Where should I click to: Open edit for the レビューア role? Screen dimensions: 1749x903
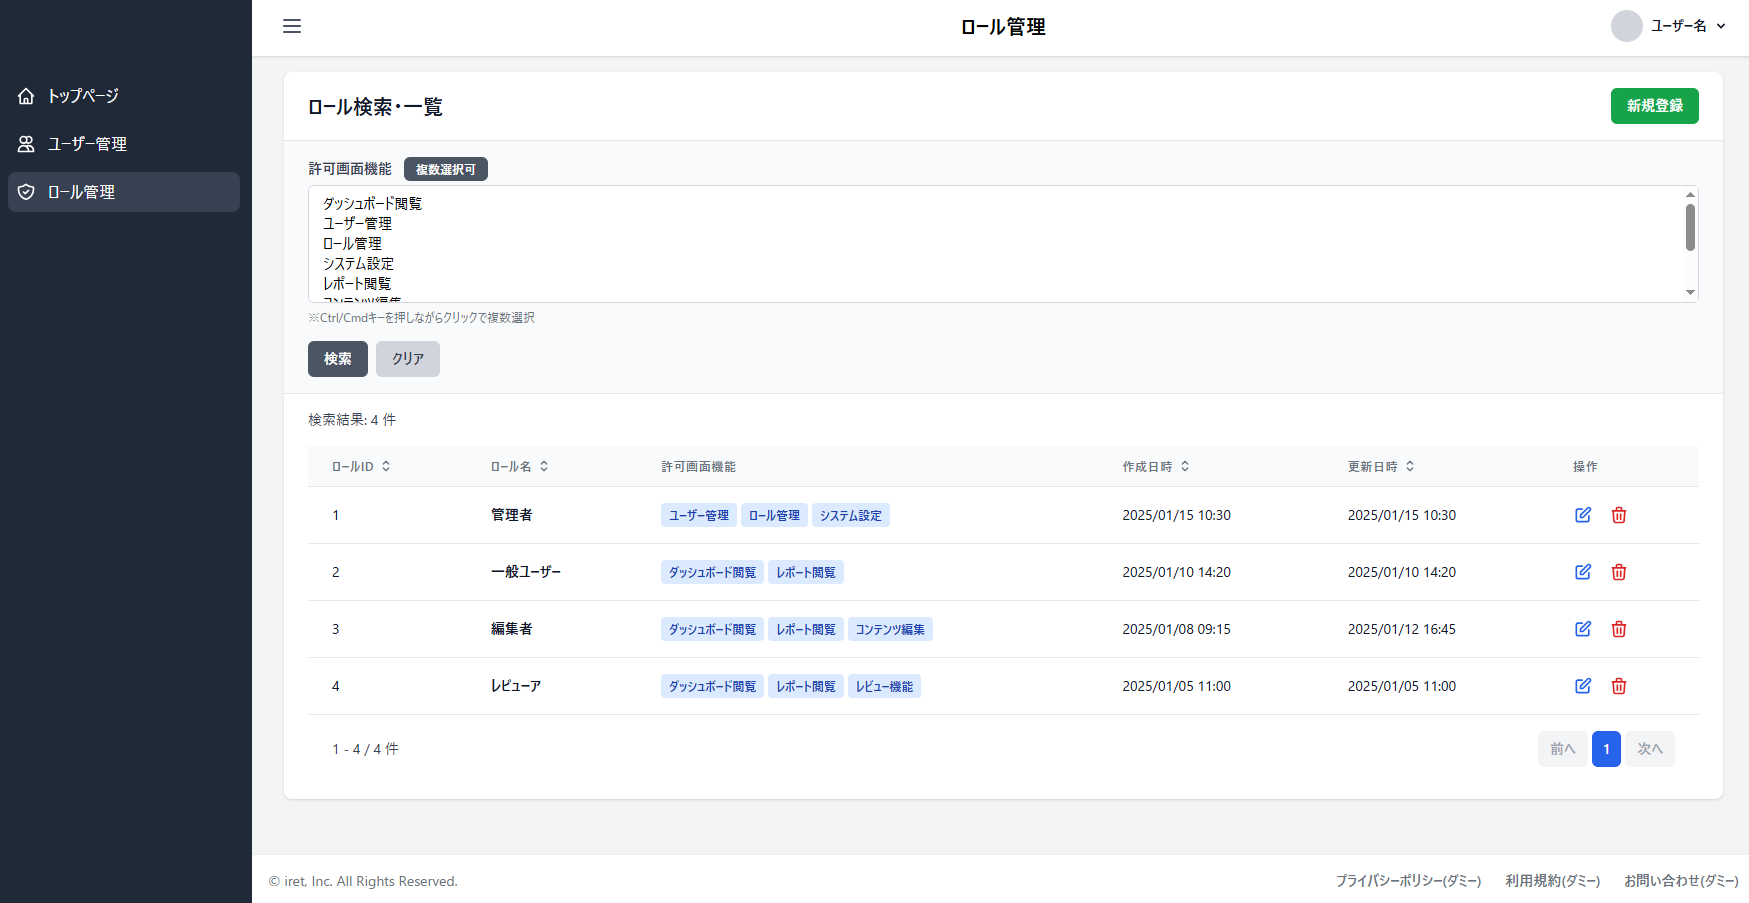point(1583,686)
